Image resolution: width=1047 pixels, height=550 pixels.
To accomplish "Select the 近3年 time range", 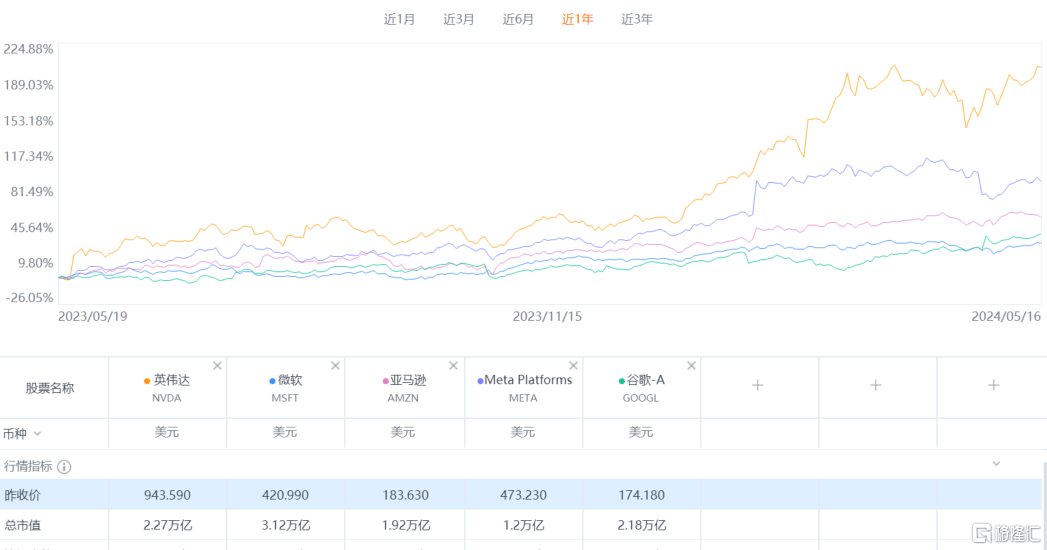I will point(637,19).
